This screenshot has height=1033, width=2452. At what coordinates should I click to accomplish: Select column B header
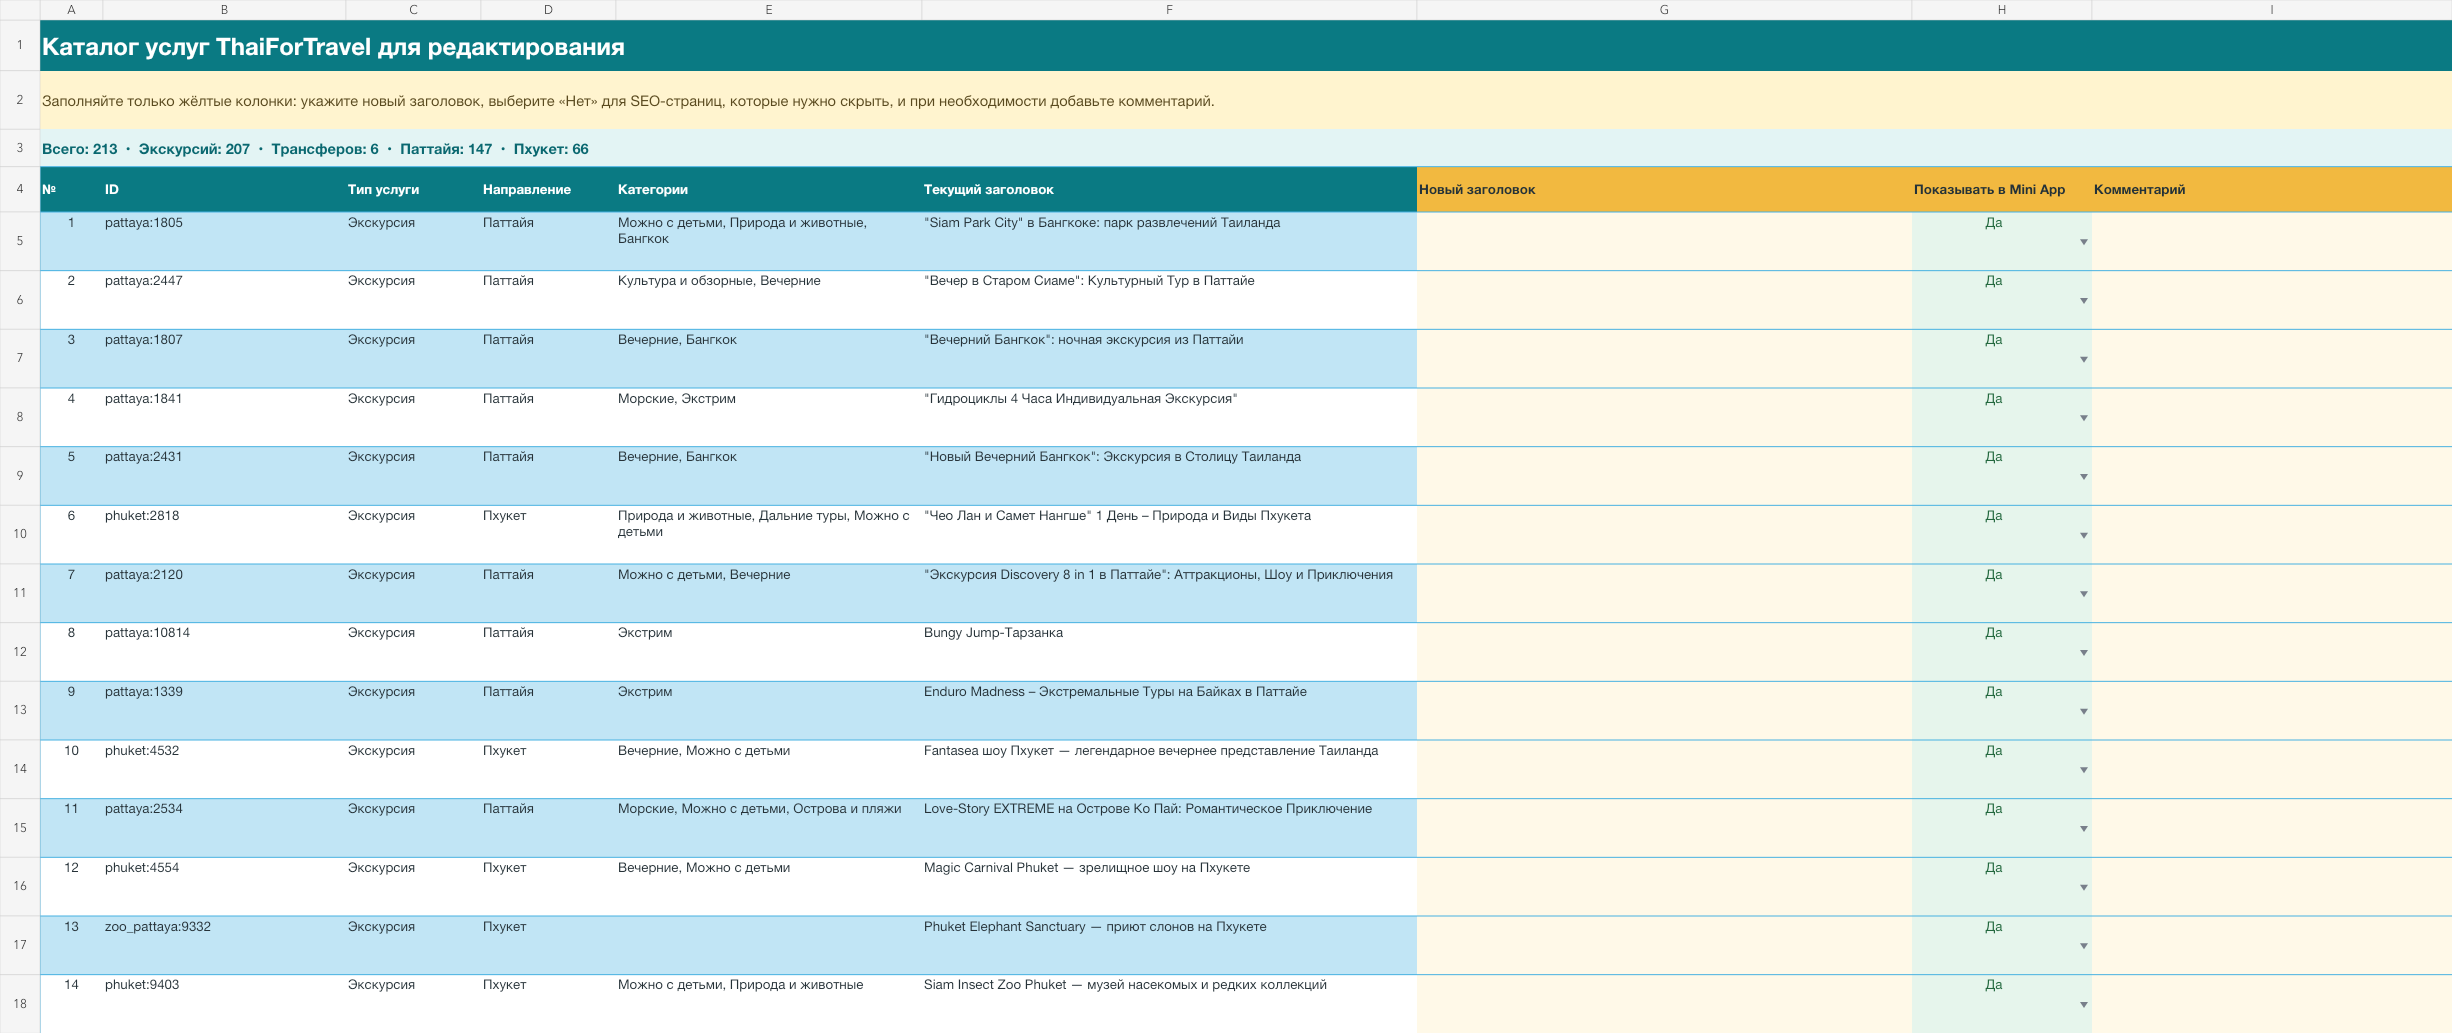click(x=224, y=10)
